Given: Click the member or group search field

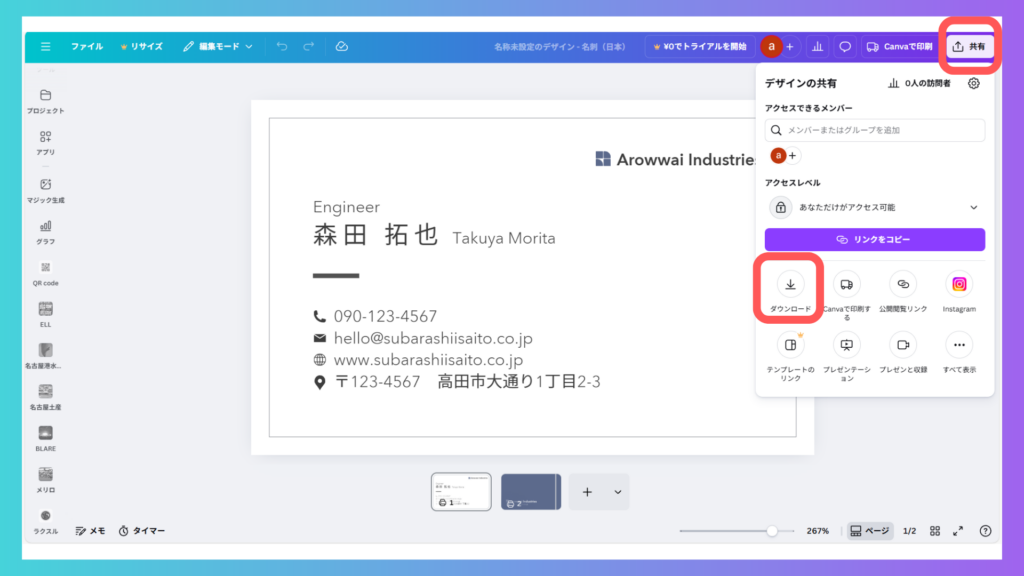Looking at the screenshot, I should (874, 131).
